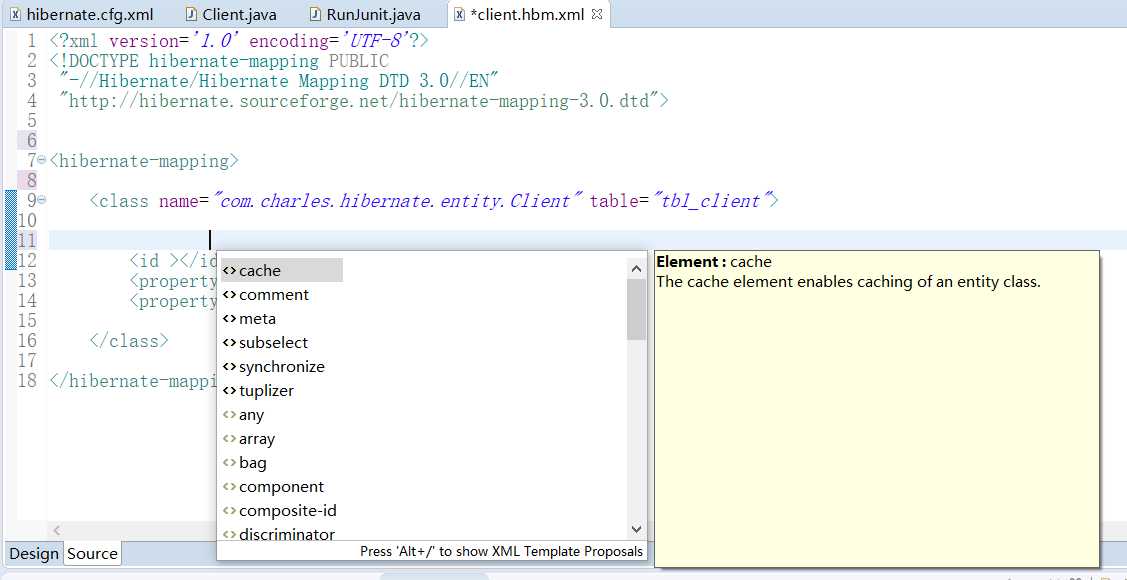Insert the composite-id element proposal
The height and width of the screenshot is (580, 1127).
coord(288,511)
